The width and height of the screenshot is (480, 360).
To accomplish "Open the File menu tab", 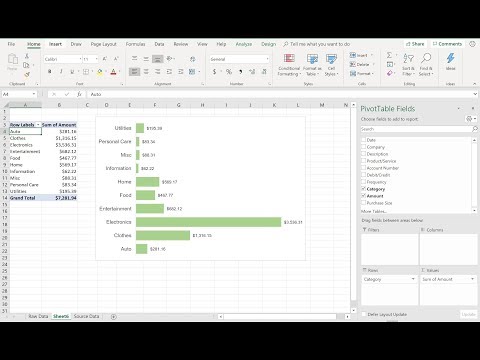I will (x=11, y=44).
